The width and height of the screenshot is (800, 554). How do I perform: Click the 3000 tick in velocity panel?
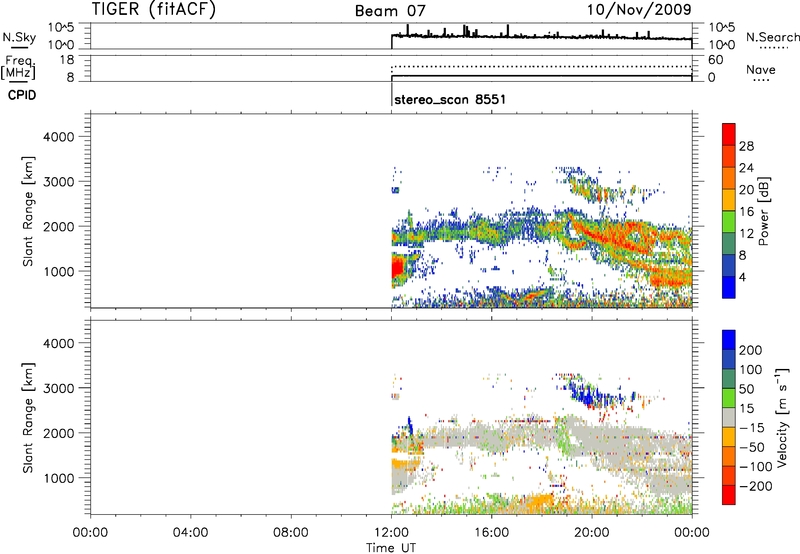tap(58, 388)
